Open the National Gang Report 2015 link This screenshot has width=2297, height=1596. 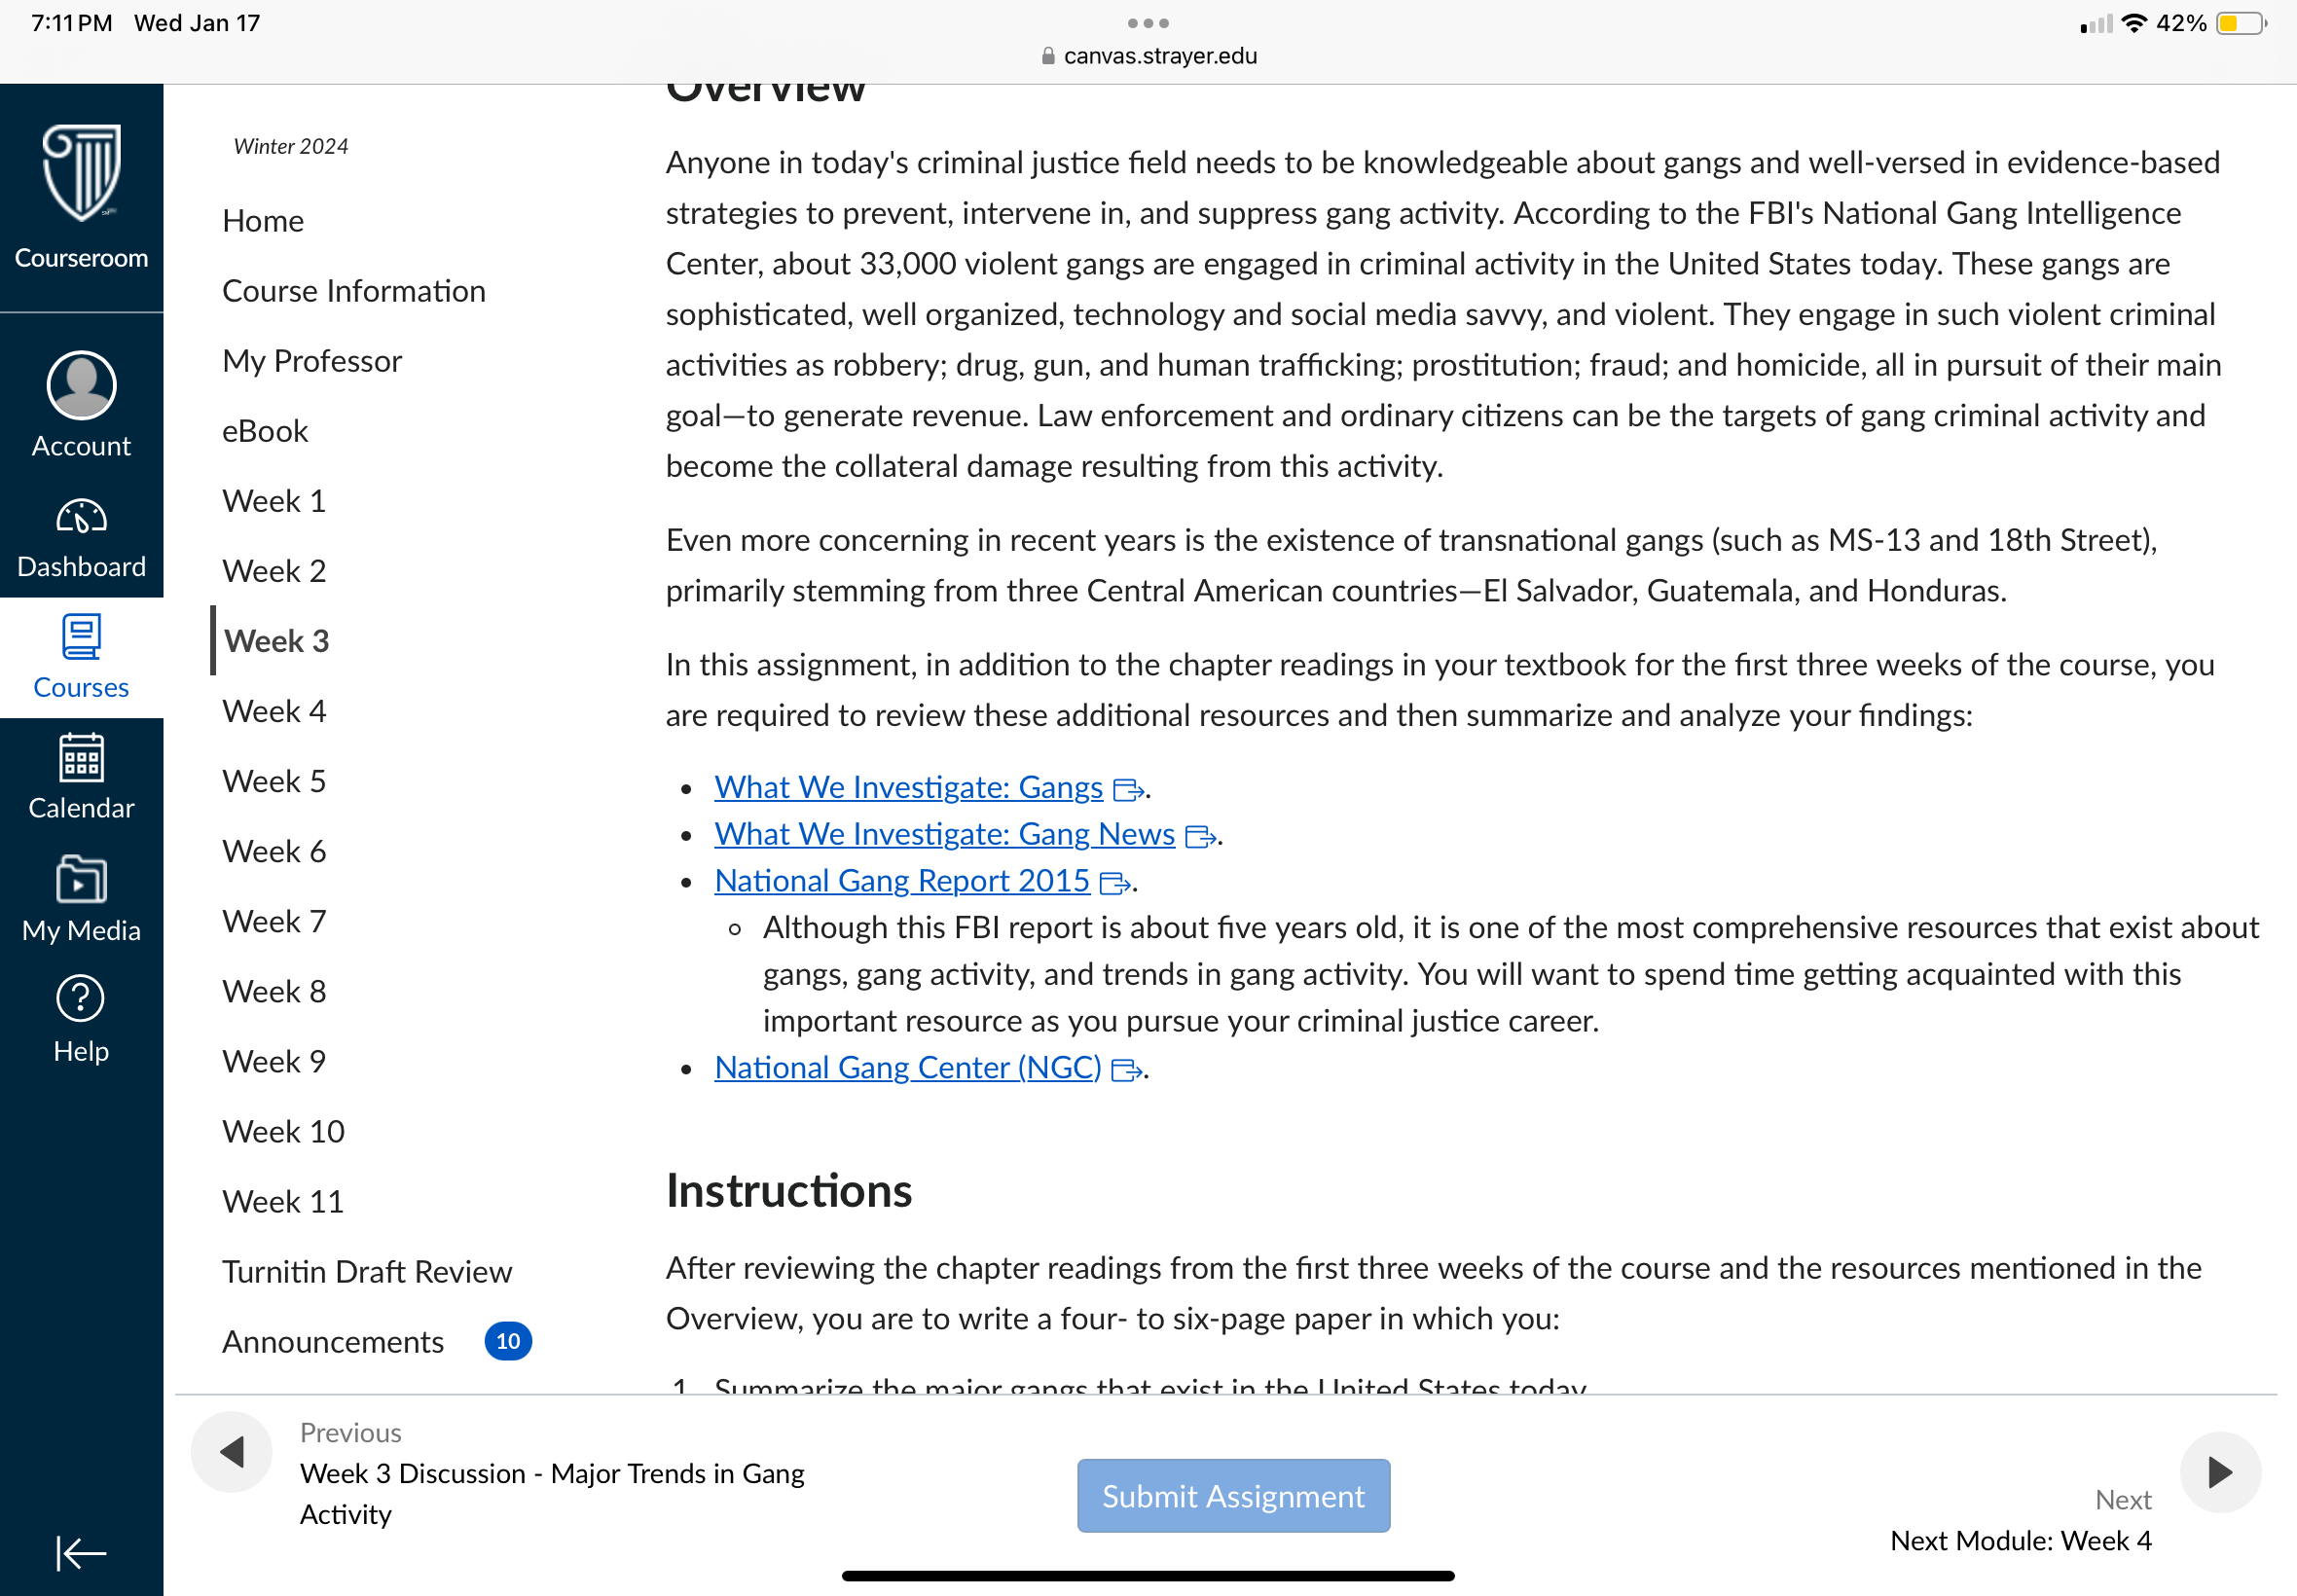click(x=901, y=881)
